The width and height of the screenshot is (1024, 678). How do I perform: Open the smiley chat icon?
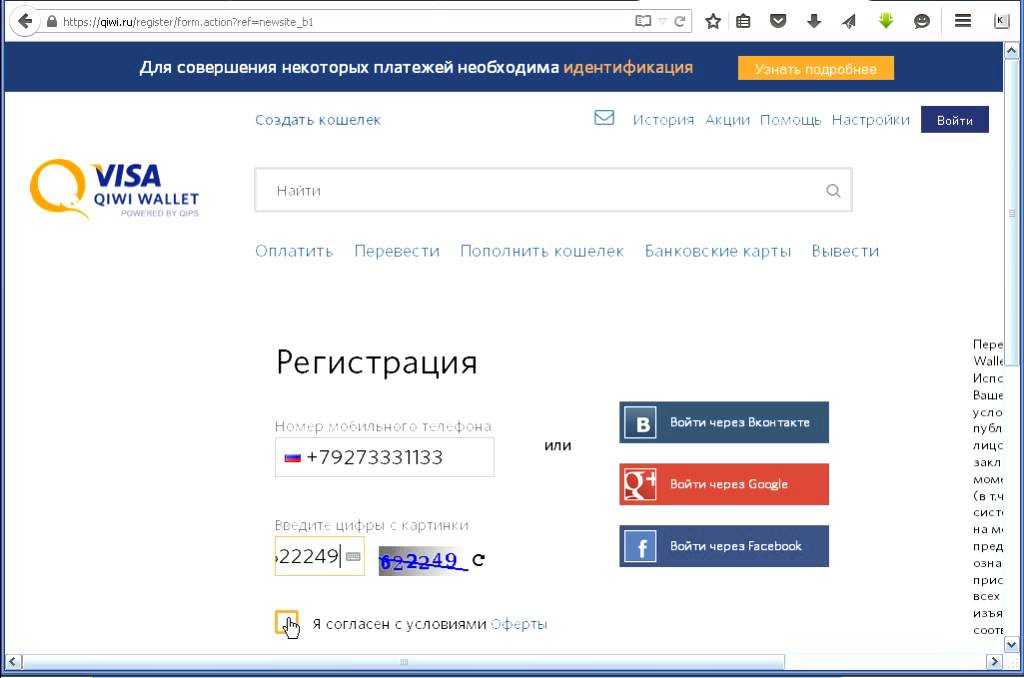(921, 22)
